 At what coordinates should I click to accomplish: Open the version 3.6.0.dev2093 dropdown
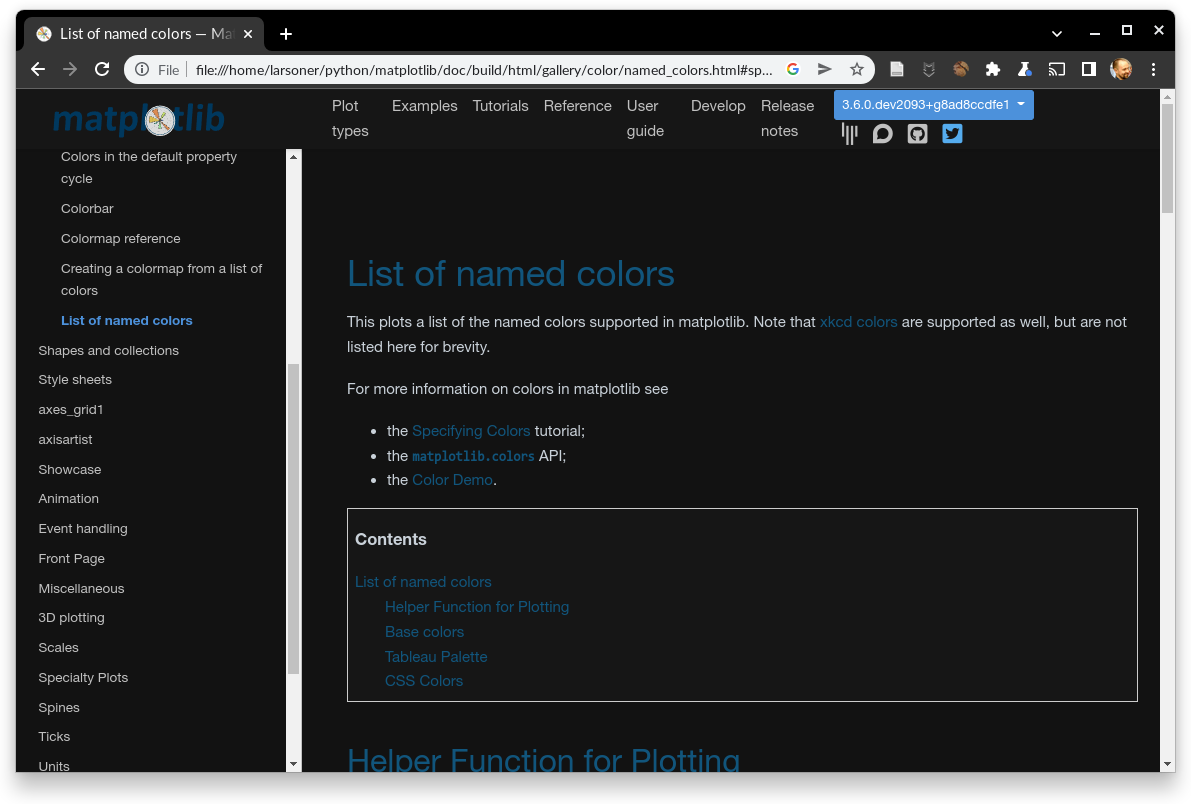tap(934, 105)
